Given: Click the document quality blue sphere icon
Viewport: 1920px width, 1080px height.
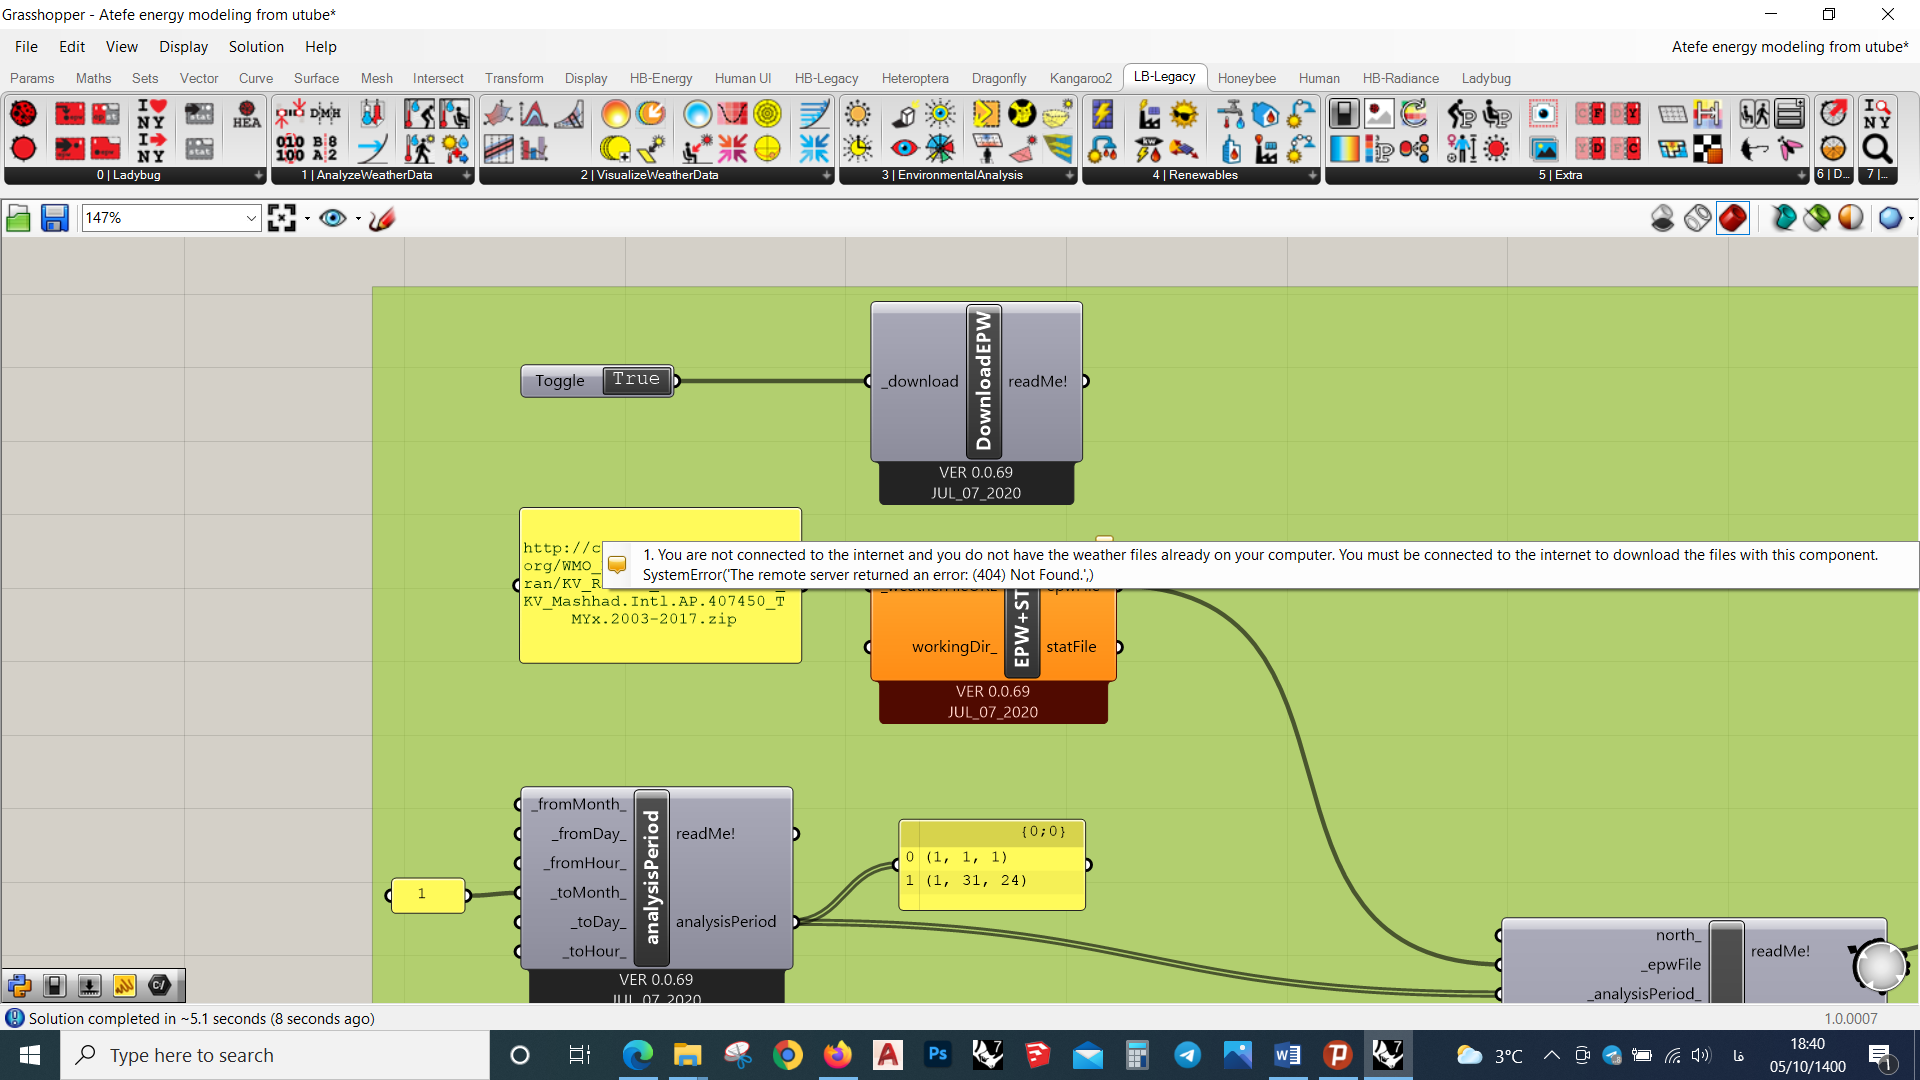Looking at the screenshot, I should 1890,218.
